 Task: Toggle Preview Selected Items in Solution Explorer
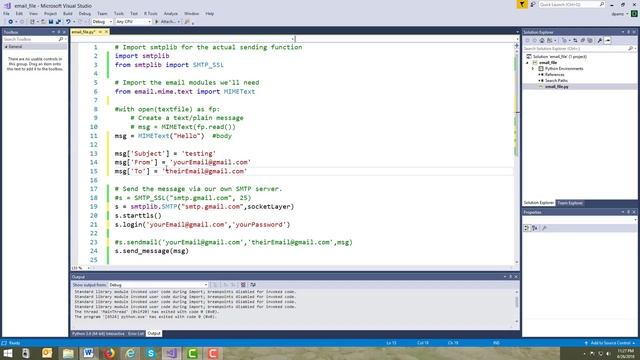(608, 40)
